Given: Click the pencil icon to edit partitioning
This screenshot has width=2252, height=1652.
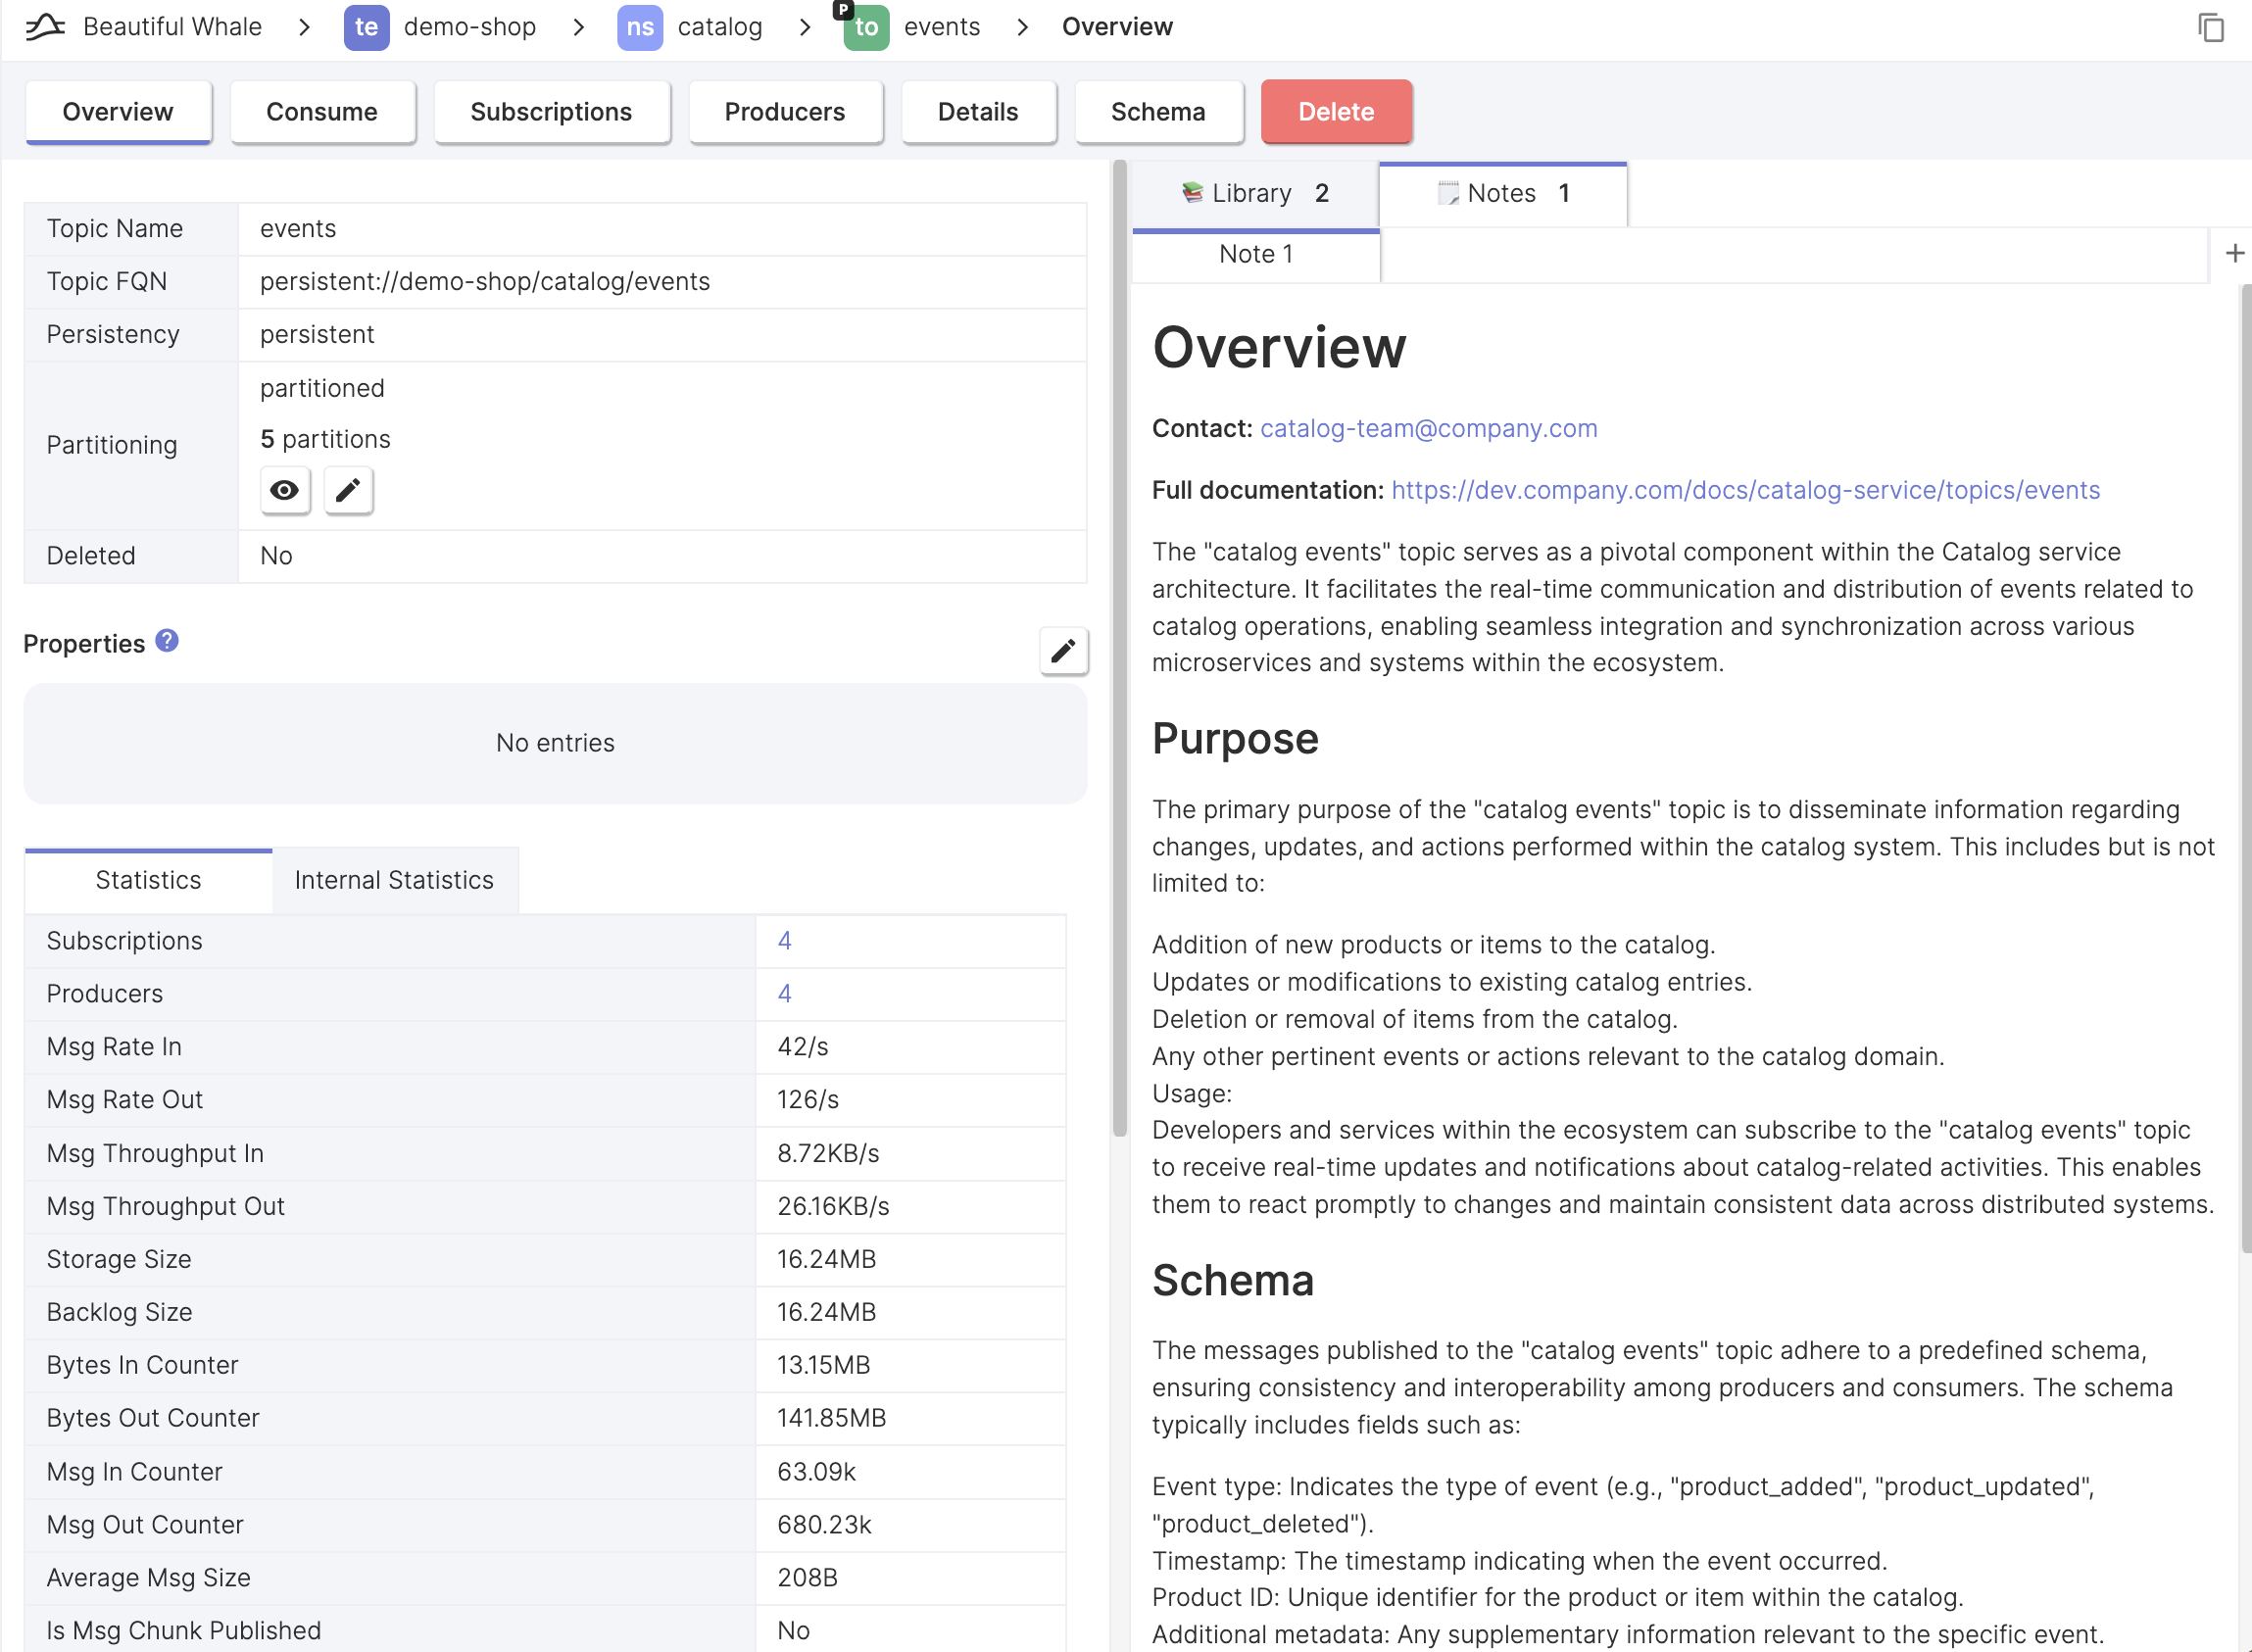Looking at the screenshot, I should 348,488.
